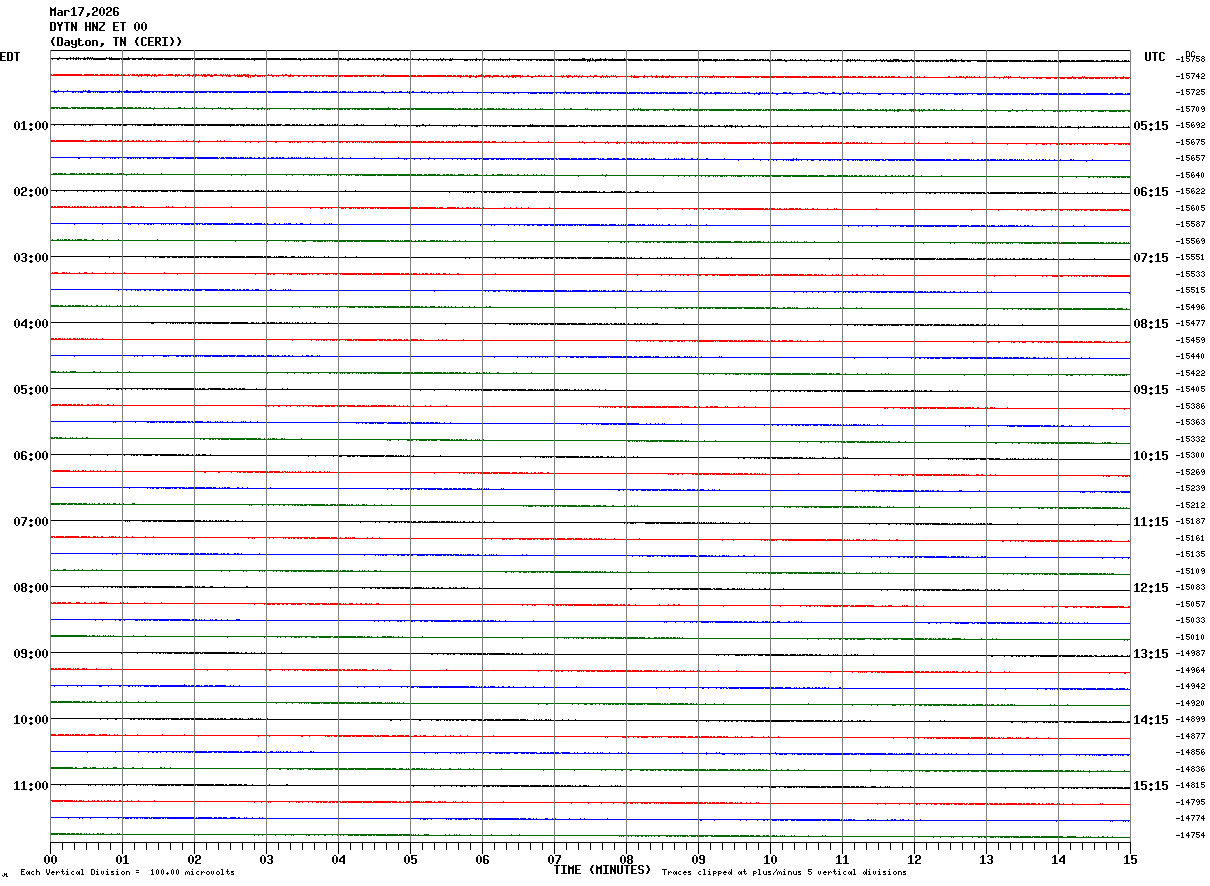The width and height of the screenshot is (1210, 886).
Task: Click the EDT timezone label
Action: [x=10, y=57]
